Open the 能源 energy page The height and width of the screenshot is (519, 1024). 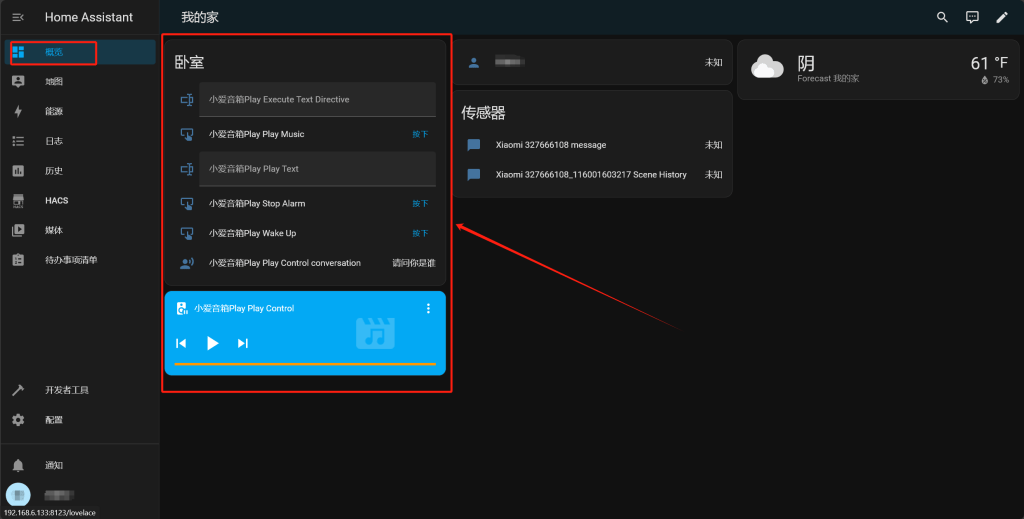[x=80, y=112]
